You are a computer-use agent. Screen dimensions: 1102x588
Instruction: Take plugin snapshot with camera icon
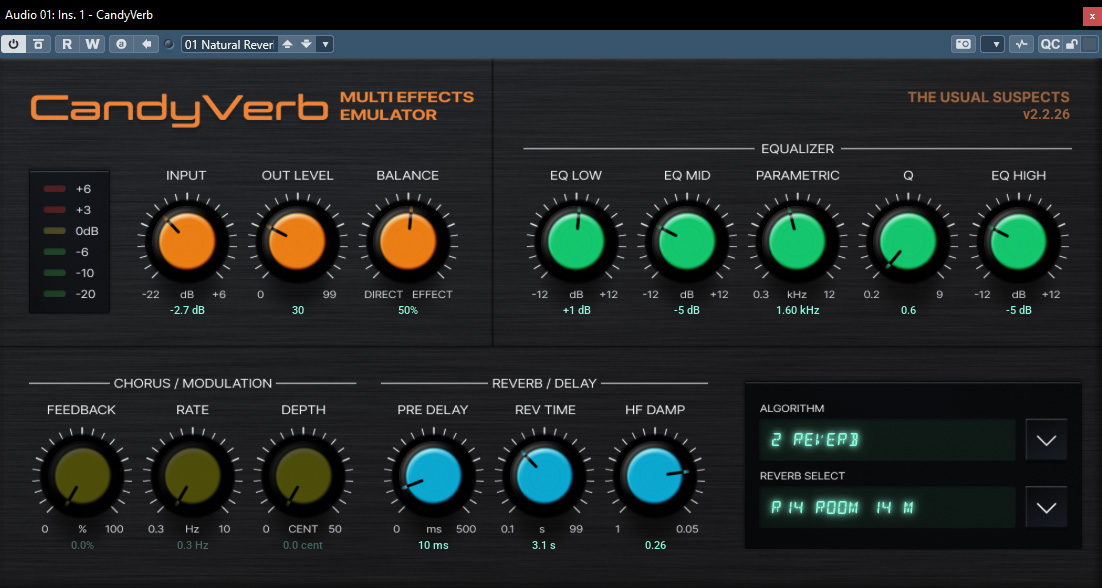(964, 44)
